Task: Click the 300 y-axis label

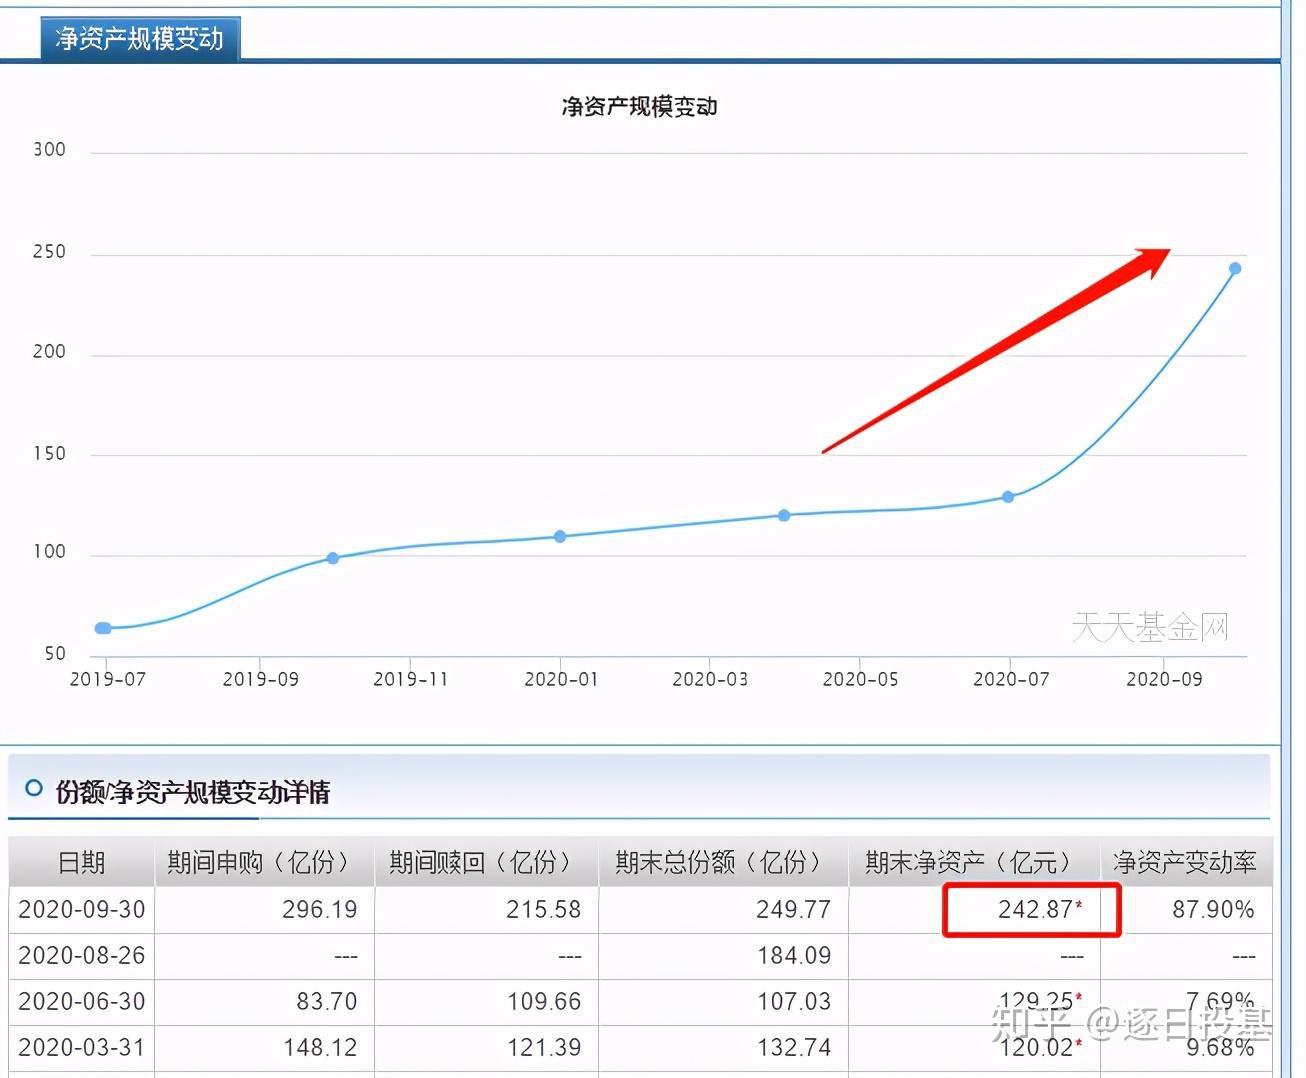Action: pyautogui.click(x=49, y=150)
